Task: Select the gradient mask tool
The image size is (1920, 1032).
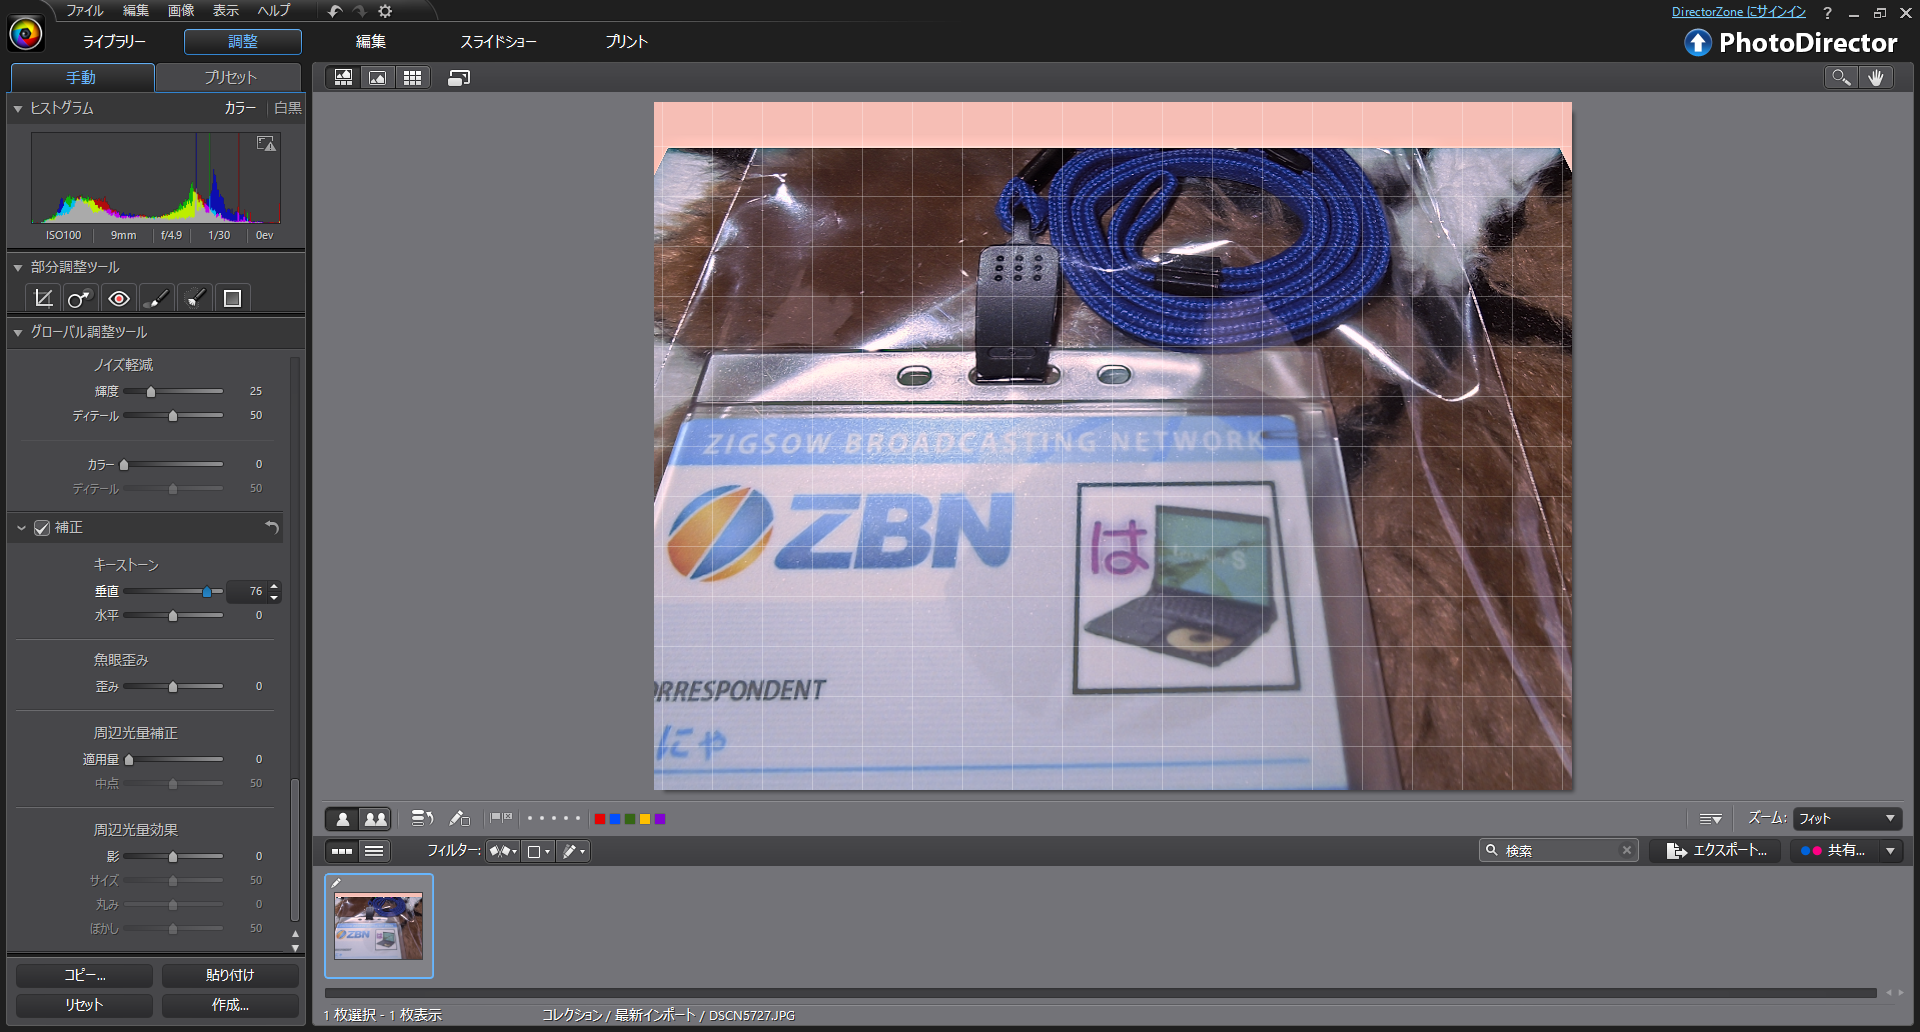Action: pyautogui.click(x=232, y=298)
